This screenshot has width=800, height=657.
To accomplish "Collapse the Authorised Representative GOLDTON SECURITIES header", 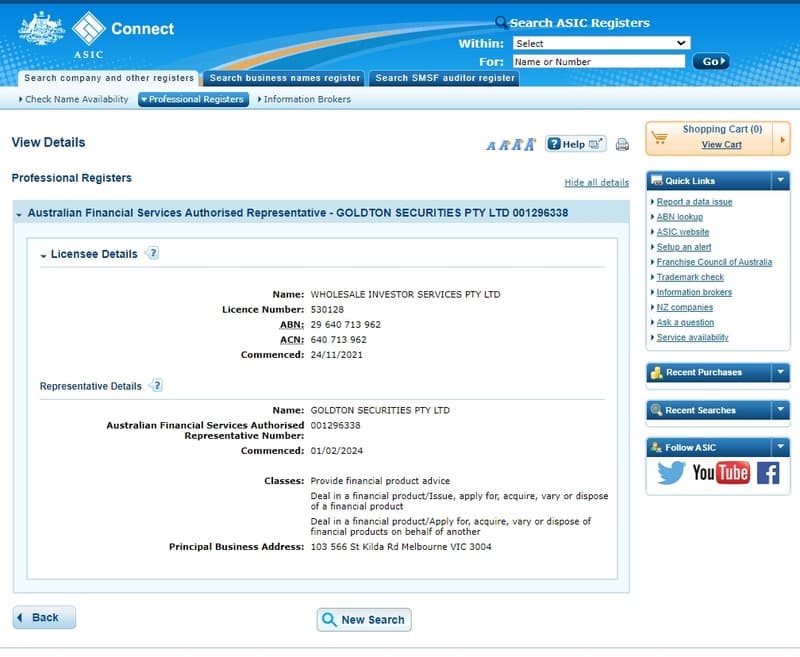I will click(x=19, y=215).
